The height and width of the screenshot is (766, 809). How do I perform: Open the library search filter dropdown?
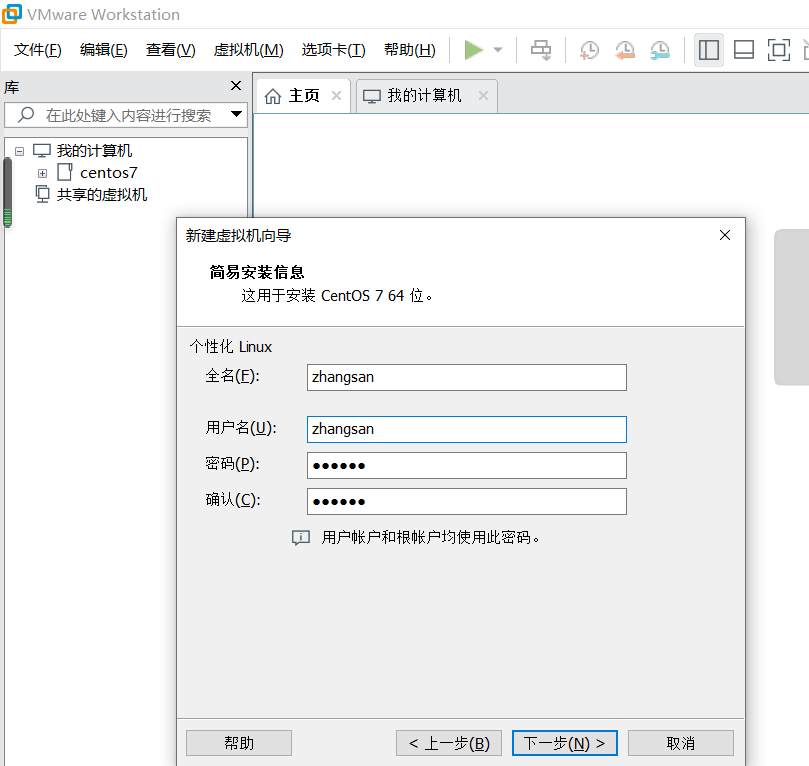pyautogui.click(x=236, y=114)
